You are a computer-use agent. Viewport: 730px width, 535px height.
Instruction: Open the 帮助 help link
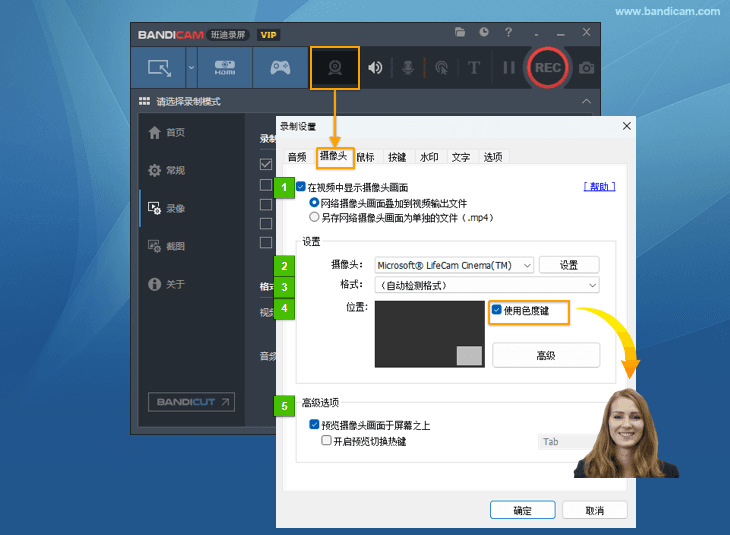pos(600,187)
